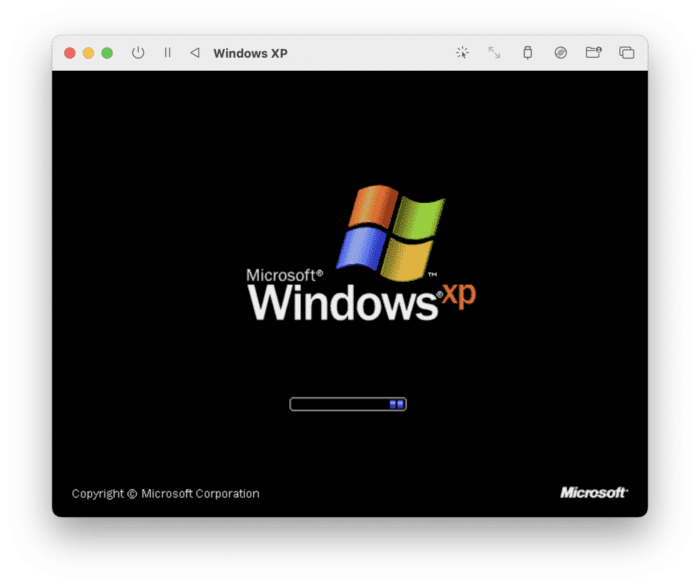The width and height of the screenshot is (700, 586).
Task: Click the green fullscreen window button
Action: point(107,53)
